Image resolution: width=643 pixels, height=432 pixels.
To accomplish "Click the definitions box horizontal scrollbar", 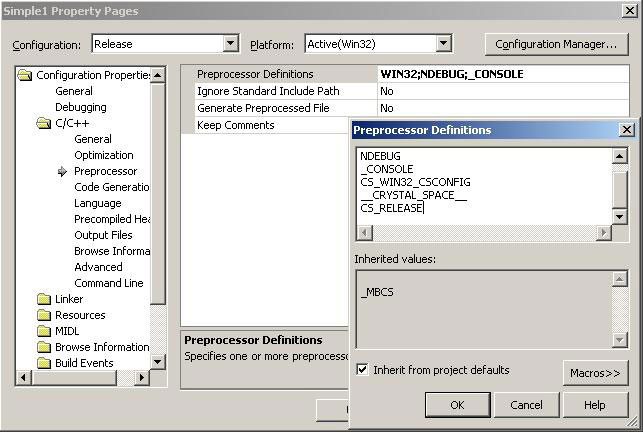I will [484, 233].
